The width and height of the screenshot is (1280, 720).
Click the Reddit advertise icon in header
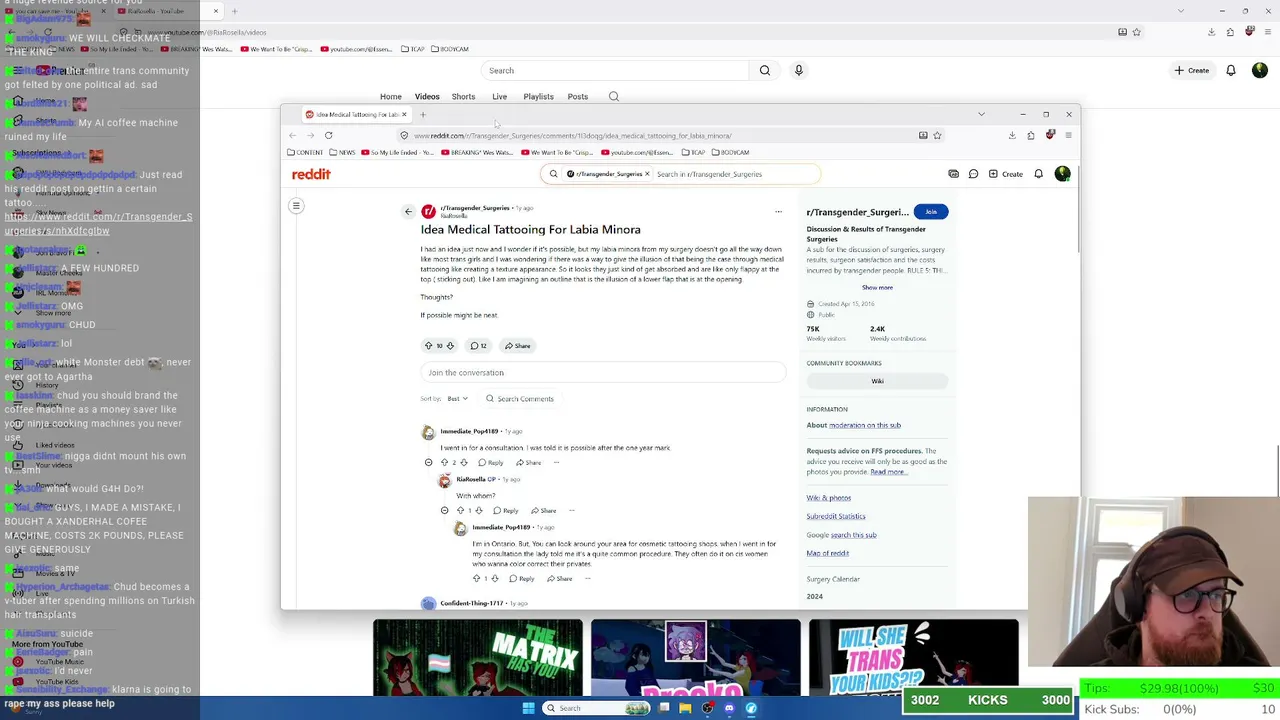click(954, 174)
